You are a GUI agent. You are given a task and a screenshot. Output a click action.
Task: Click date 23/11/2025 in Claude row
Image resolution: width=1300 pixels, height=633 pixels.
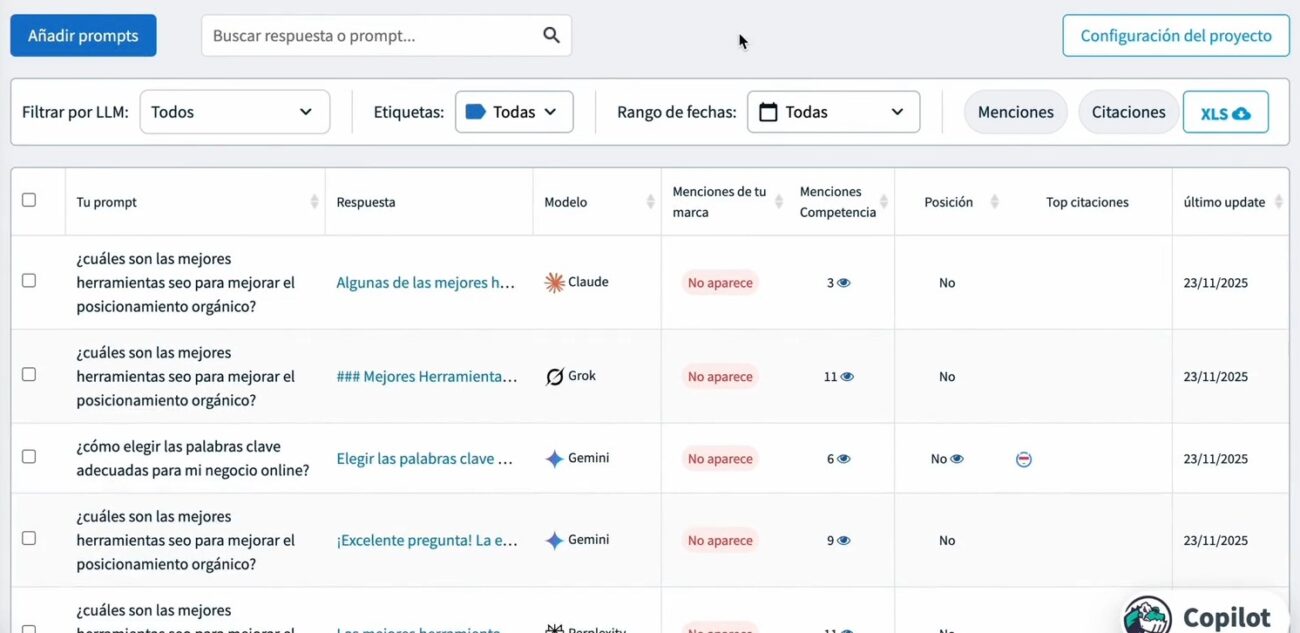pos(1216,283)
